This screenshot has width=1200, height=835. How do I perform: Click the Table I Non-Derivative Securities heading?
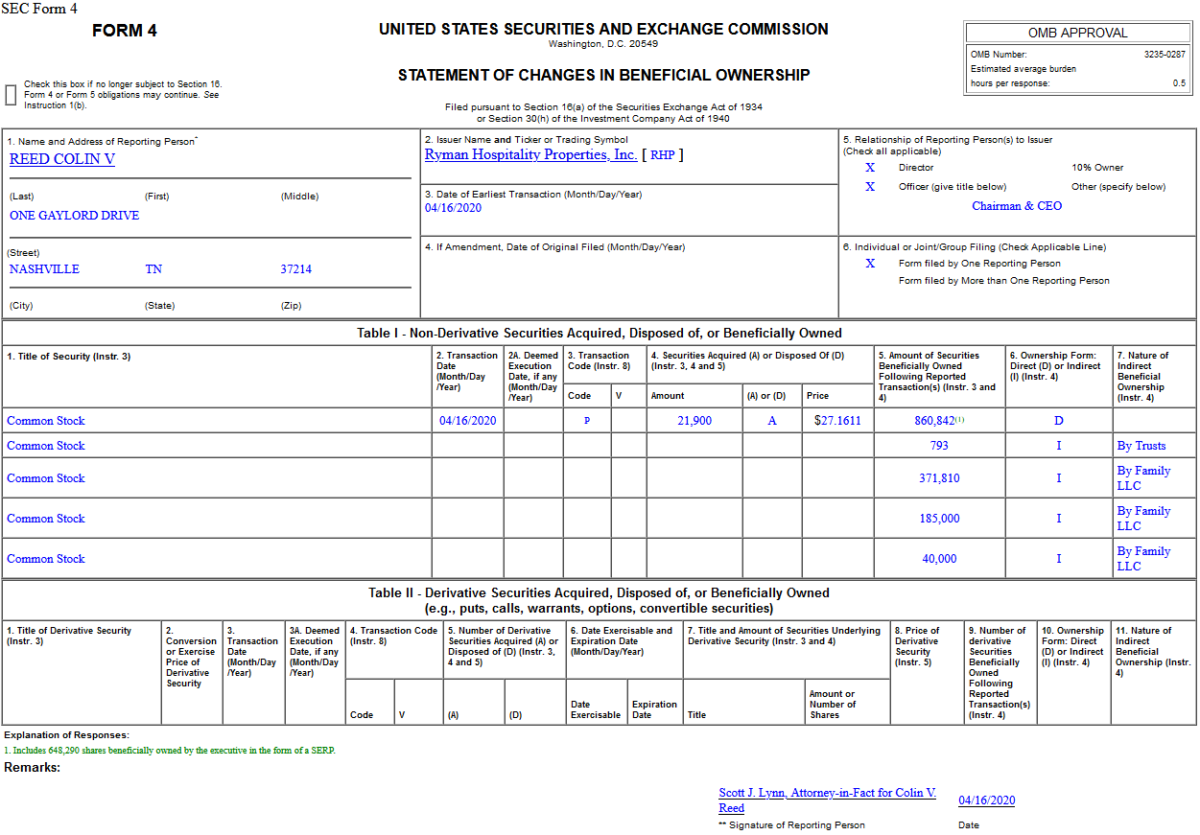tap(599, 333)
